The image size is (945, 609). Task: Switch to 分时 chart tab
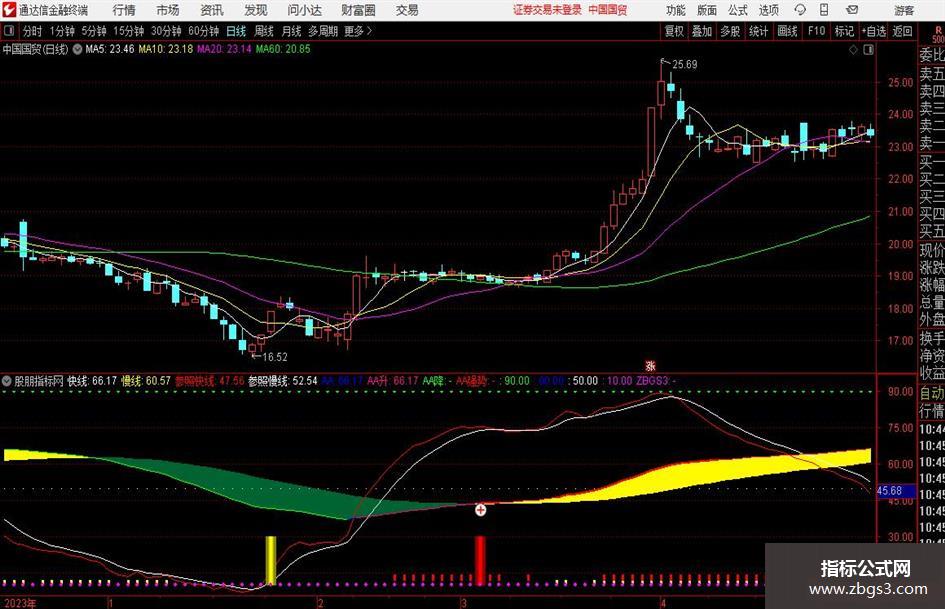coord(32,31)
